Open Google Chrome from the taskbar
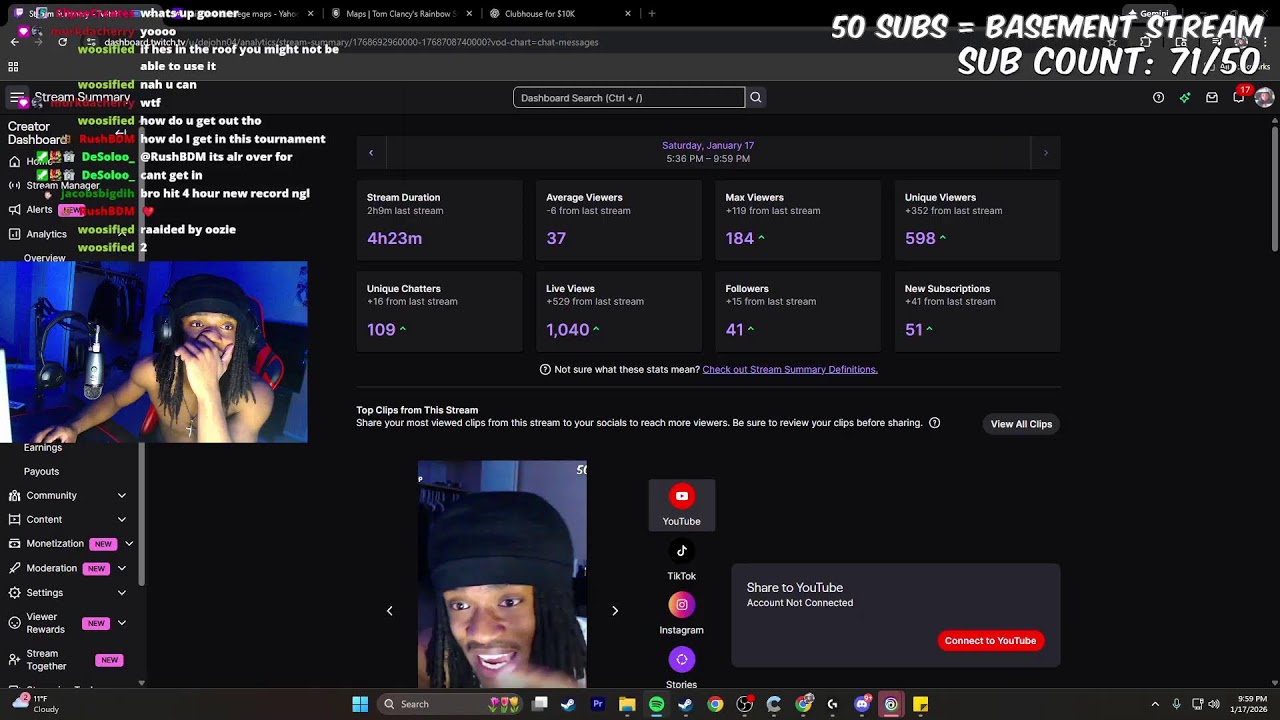The image size is (1280, 720). click(715, 704)
